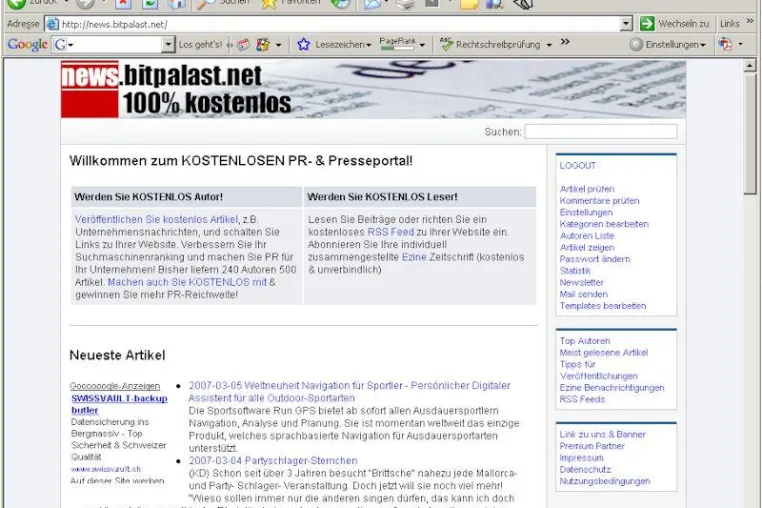Click the colorful Google toolbar send-to icon

click(263, 45)
